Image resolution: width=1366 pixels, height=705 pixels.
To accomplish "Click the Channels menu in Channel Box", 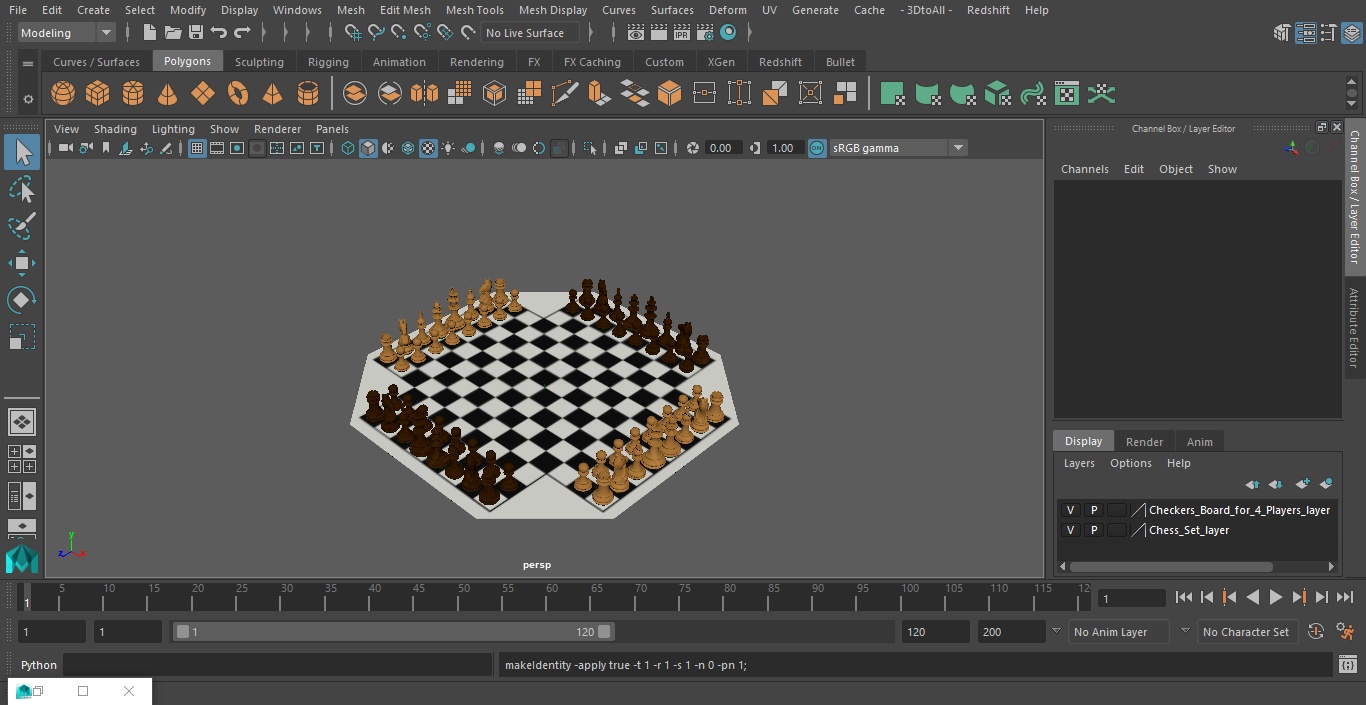I will (x=1085, y=169).
